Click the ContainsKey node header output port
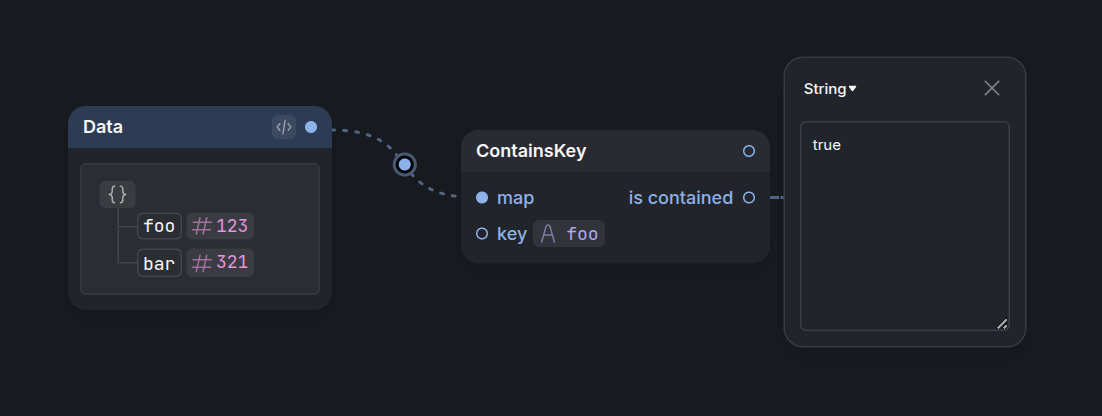The height and width of the screenshot is (416, 1102). [749, 151]
